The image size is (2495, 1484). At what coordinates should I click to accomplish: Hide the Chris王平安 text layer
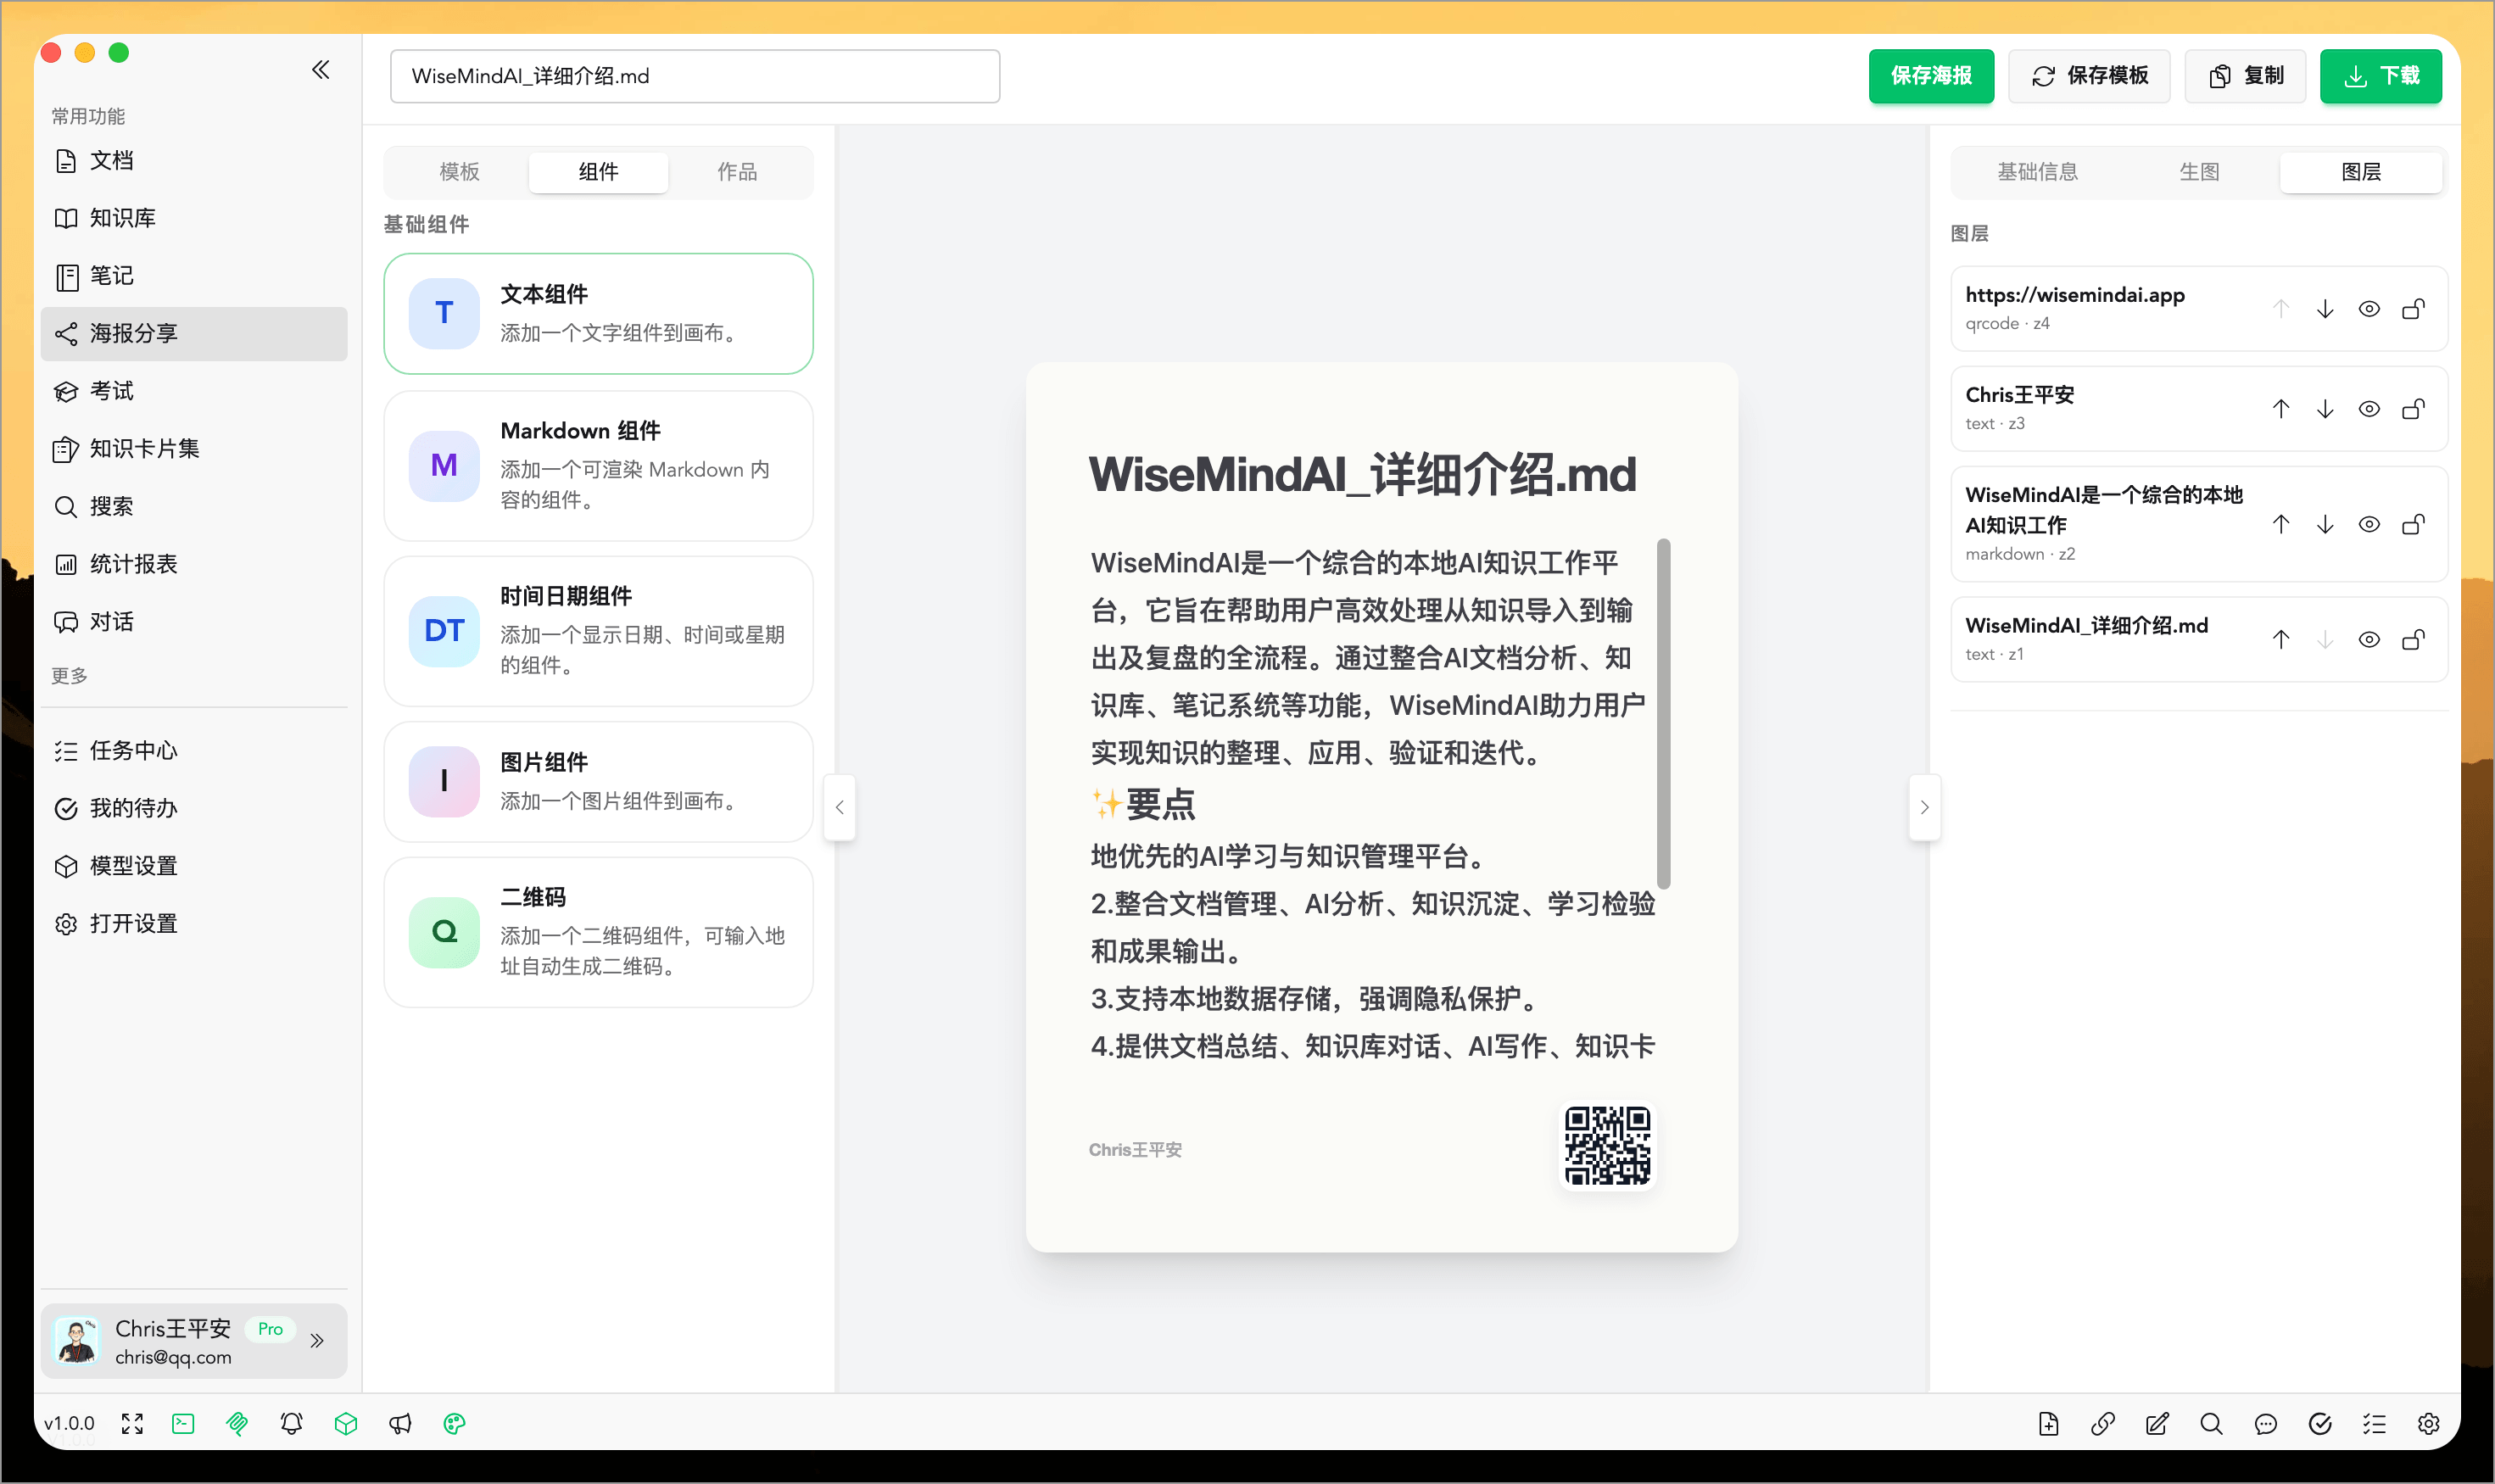click(x=2369, y=408)
